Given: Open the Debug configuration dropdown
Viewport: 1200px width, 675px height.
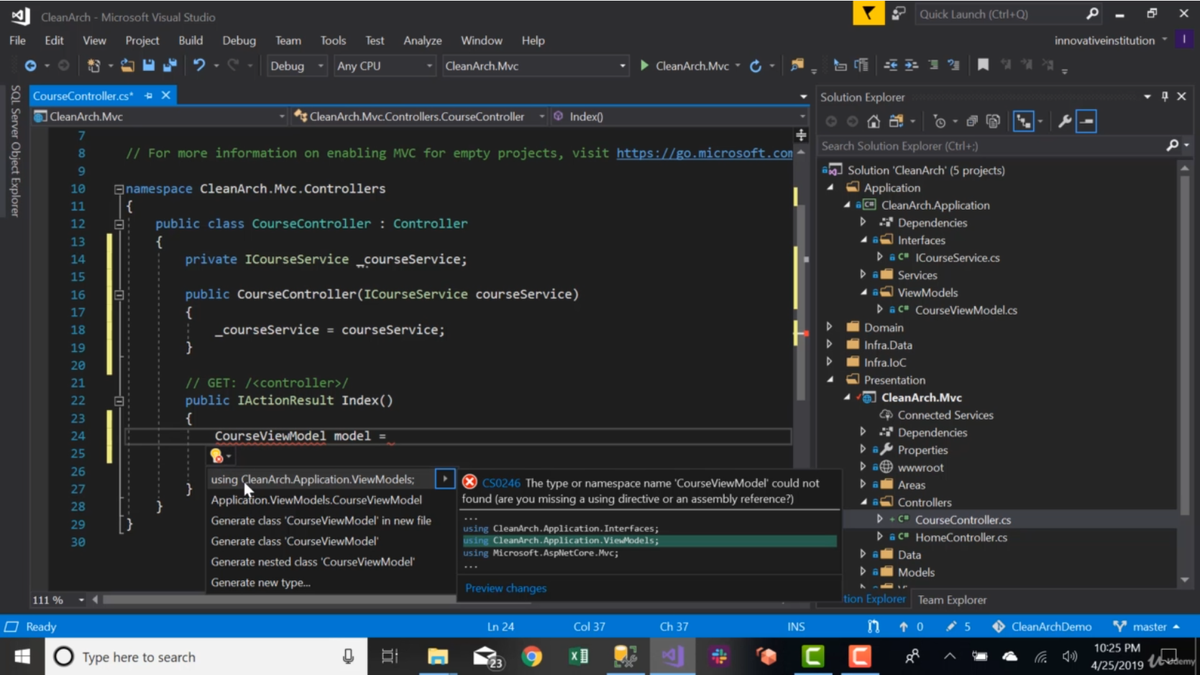Looking at the screenshot, I should click(x=297, y=66).
